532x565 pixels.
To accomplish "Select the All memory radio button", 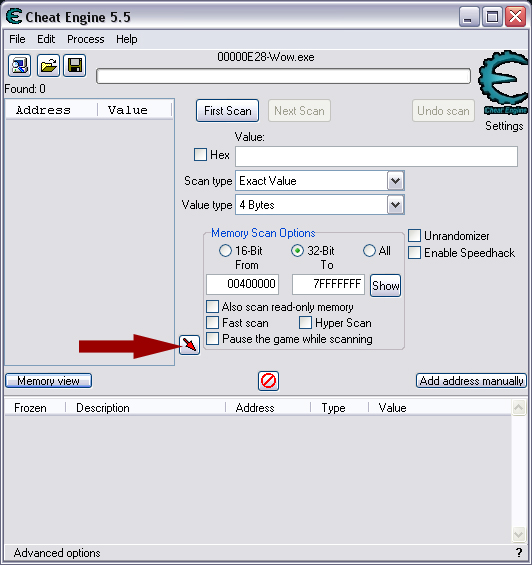I will click(x=369, y=250).
